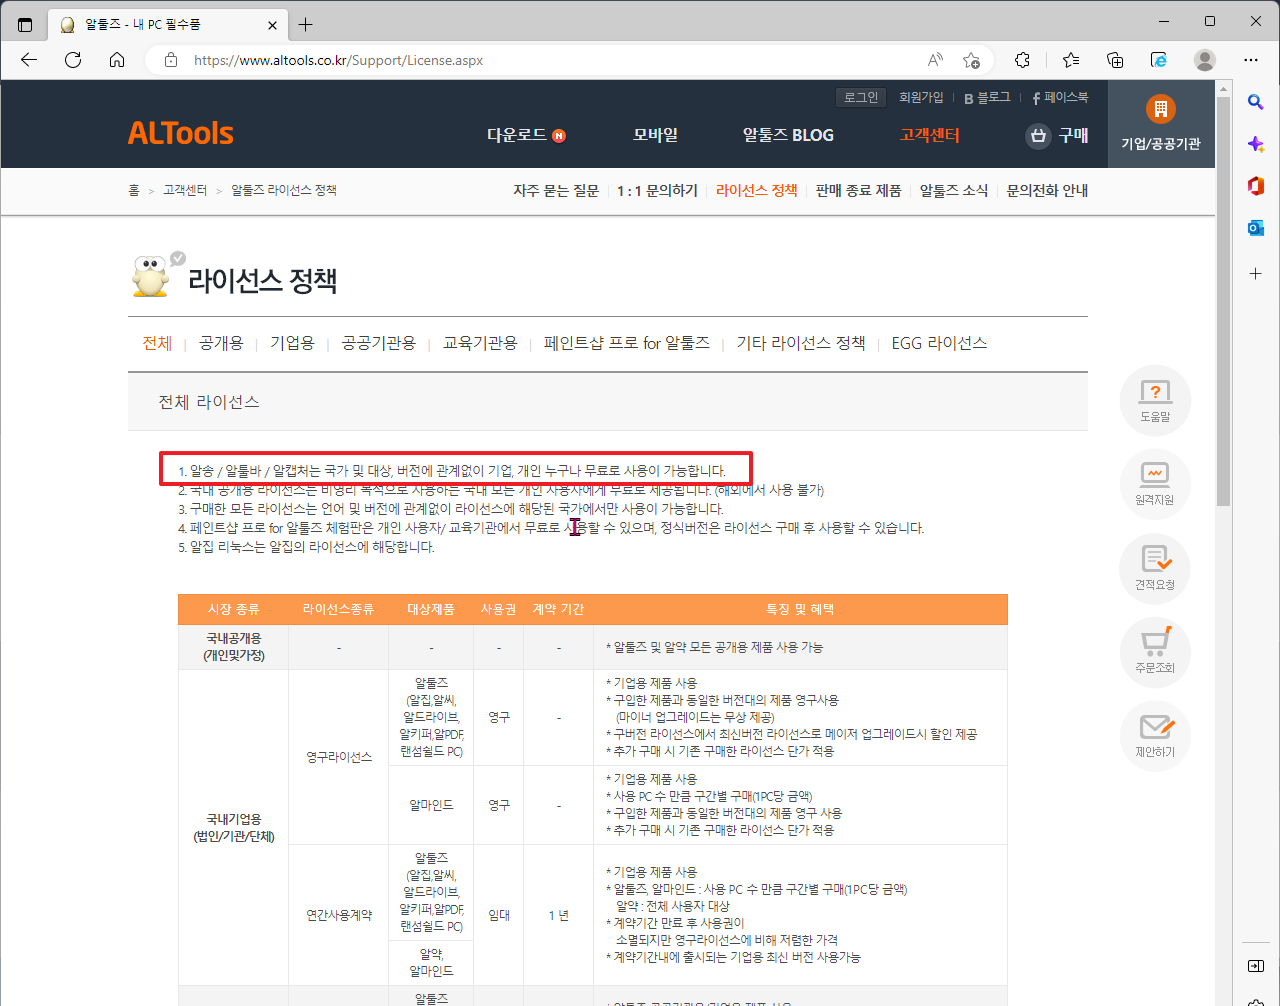Image resolution: width=1280 pixels, height=1006 pixels.
Task: Select the 라이선스 정책 submenu
Action: [x=757, y=190]
